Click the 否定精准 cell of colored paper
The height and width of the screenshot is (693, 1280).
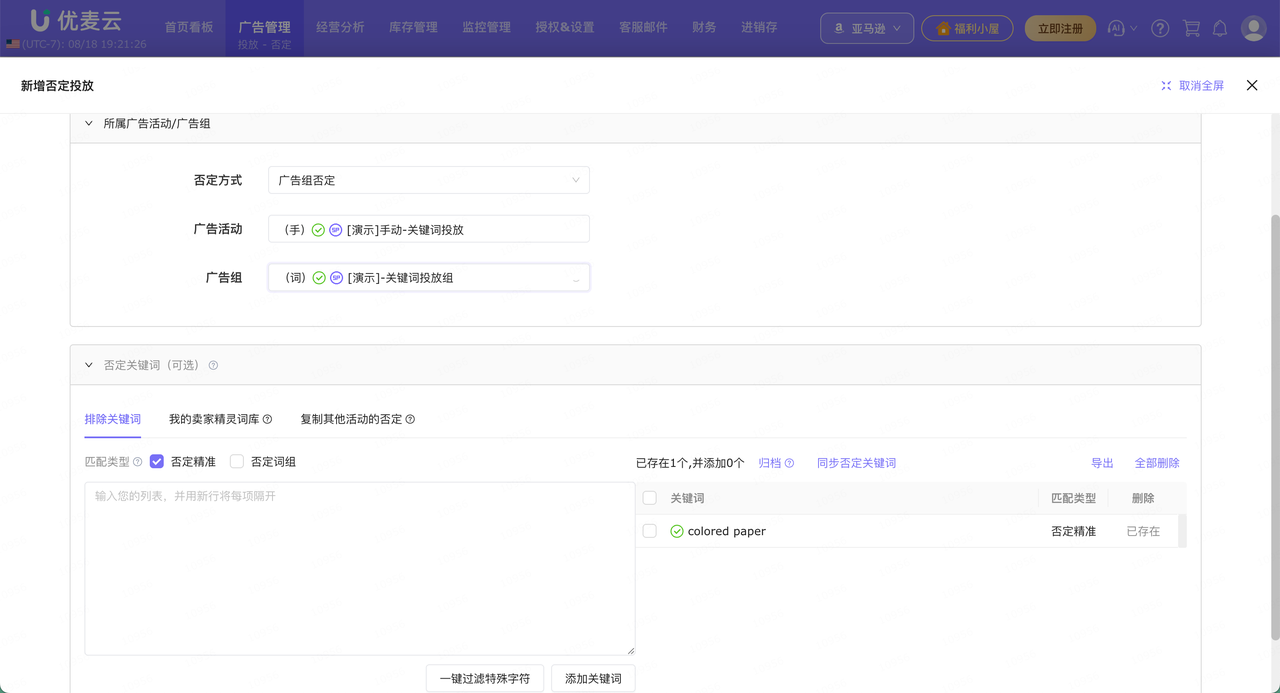point(1073,531)
